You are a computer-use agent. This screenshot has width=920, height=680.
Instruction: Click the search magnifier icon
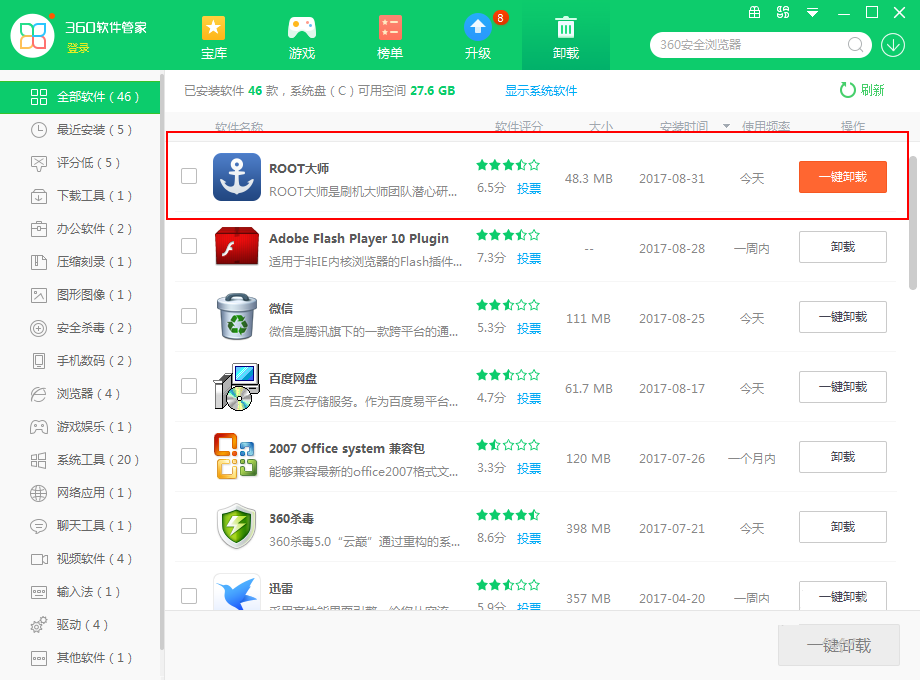(x=855, y=45)
